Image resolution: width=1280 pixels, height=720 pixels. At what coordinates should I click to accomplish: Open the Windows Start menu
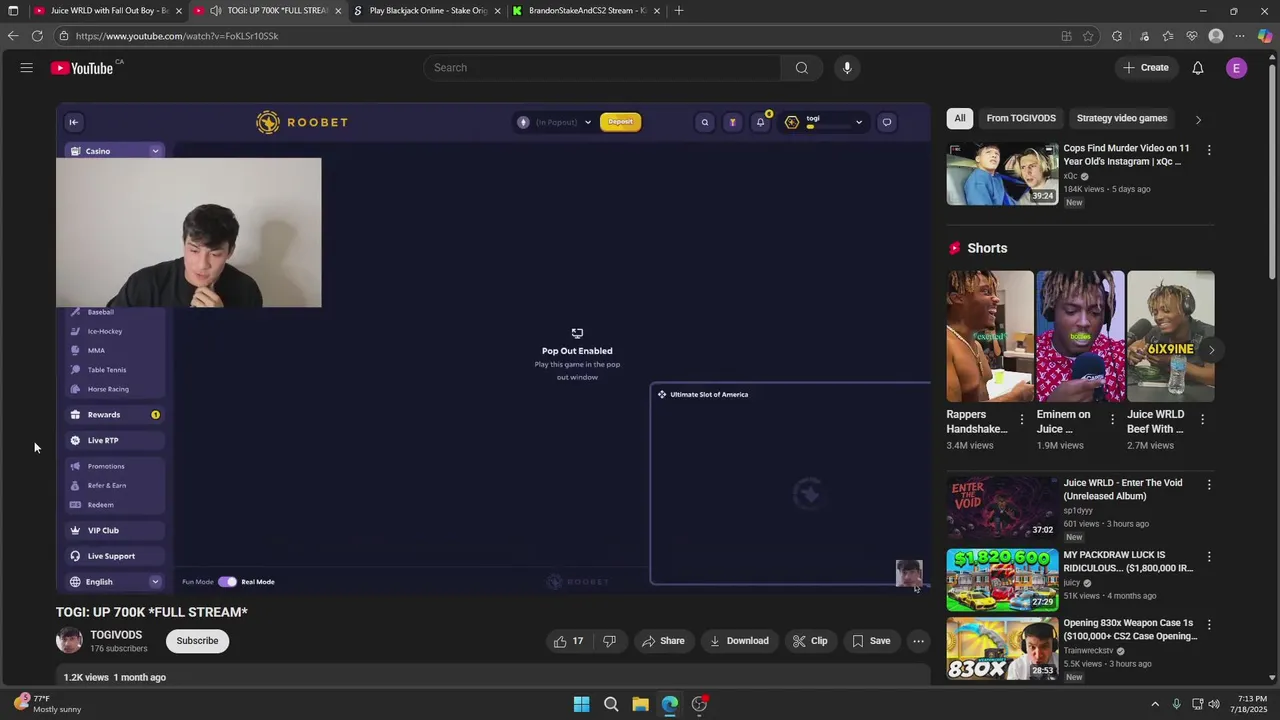[581, 704]
